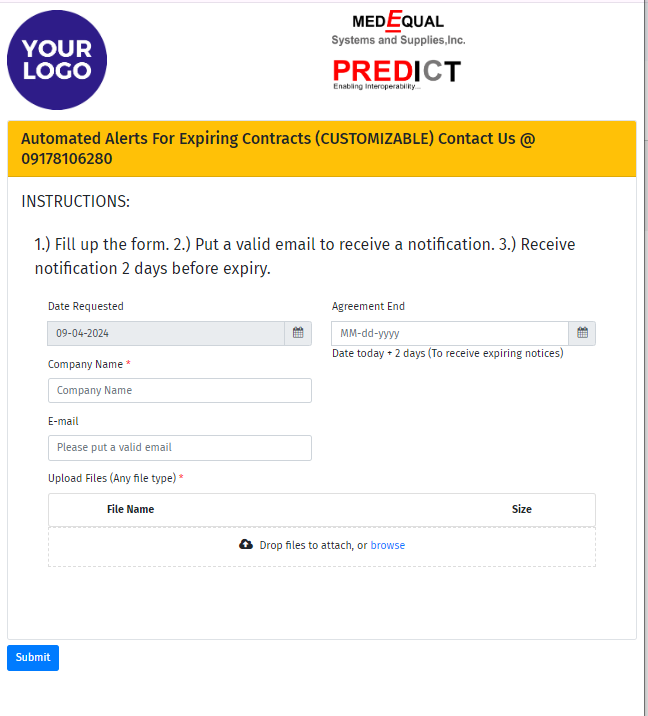The height and width of the screenshot is (716, 648).
Task: Click the MedEqual Systems and Supplies logo
Action: 398,28
